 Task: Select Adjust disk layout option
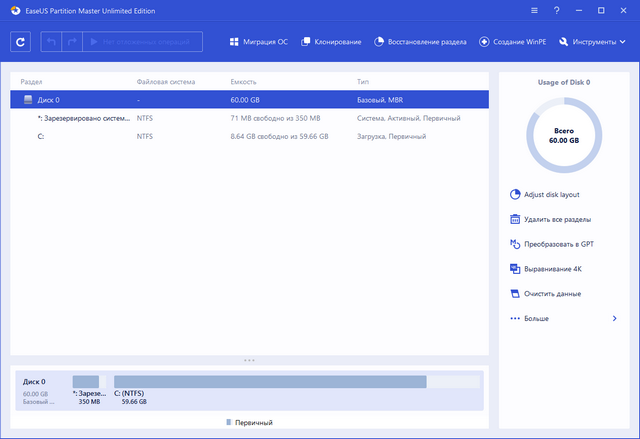click(x=551, y=194)
